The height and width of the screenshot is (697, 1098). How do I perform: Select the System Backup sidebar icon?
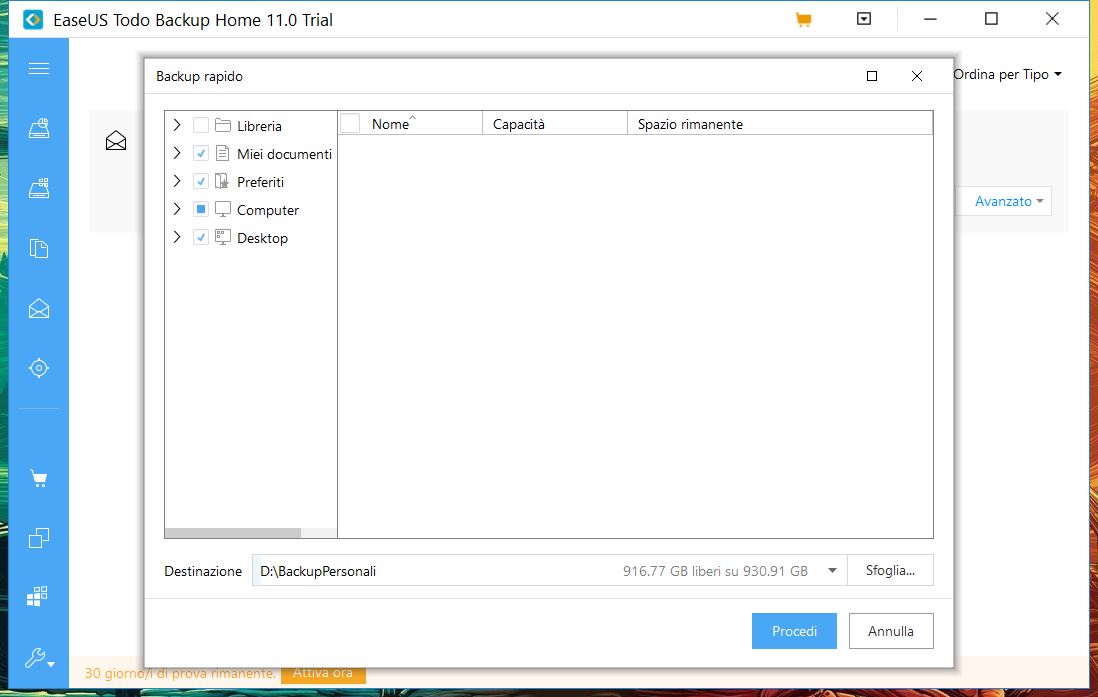click(39, 188)
